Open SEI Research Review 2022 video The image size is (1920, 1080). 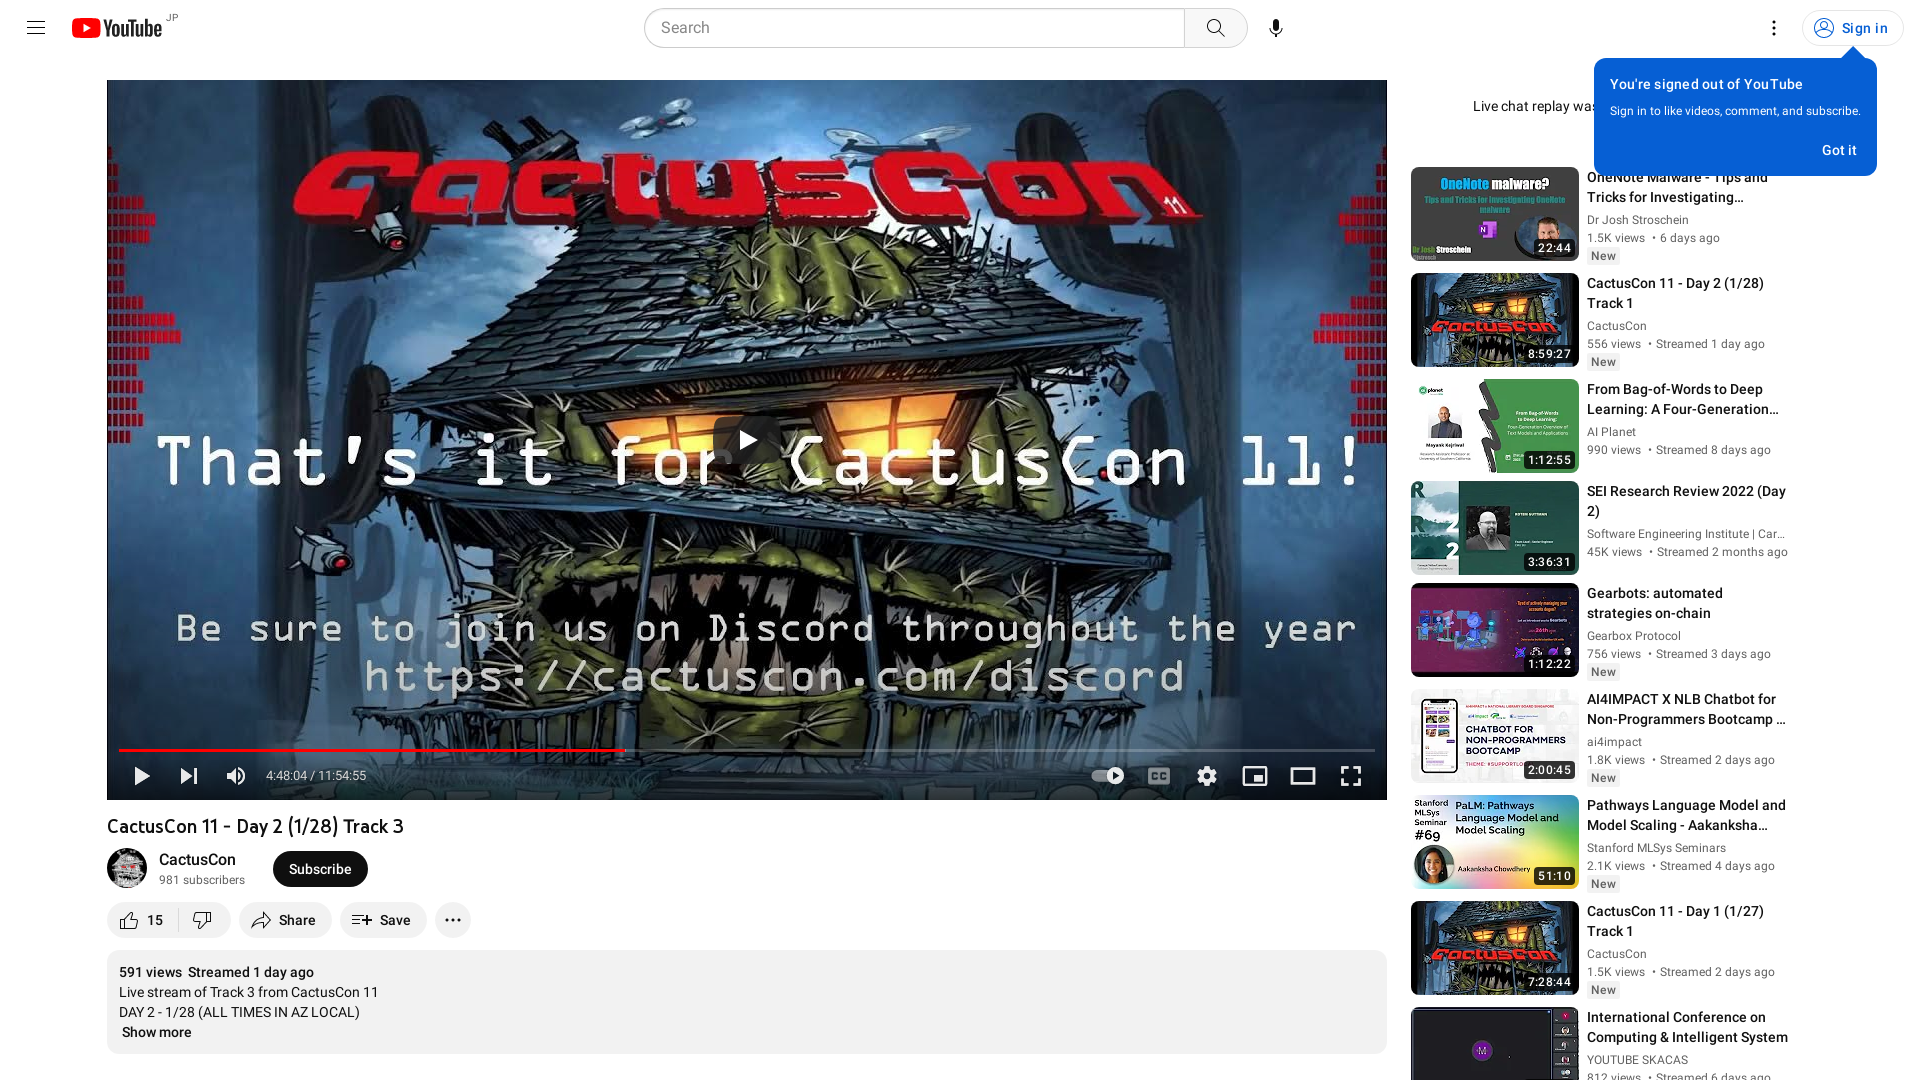tap(1686, 501)
